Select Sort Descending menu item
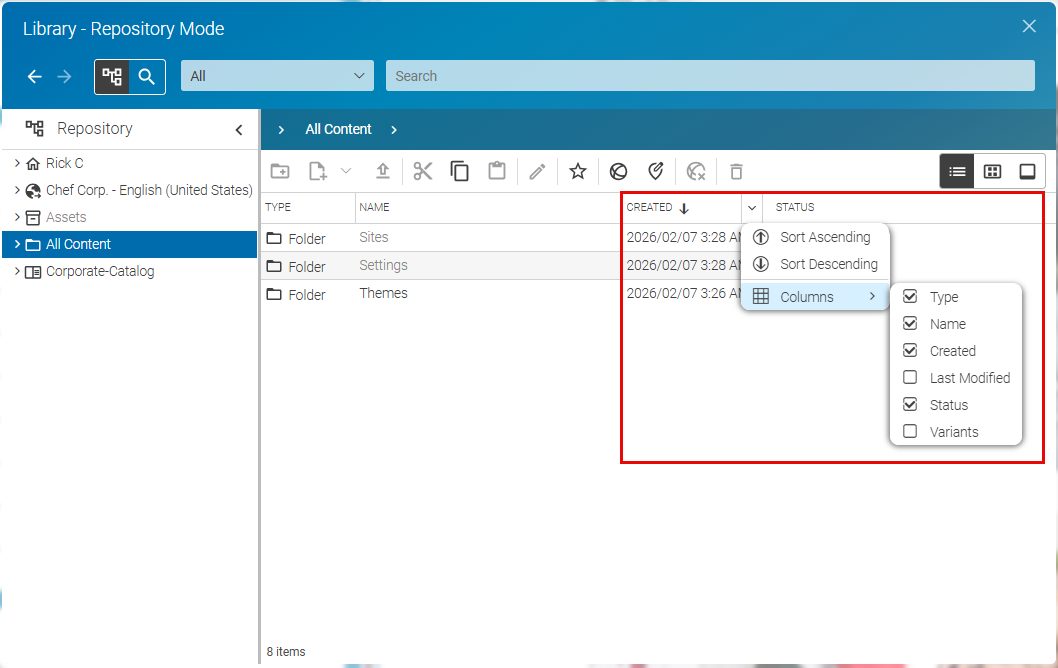The width and height of the screenshot is (1058, 668). pos(828,264)
